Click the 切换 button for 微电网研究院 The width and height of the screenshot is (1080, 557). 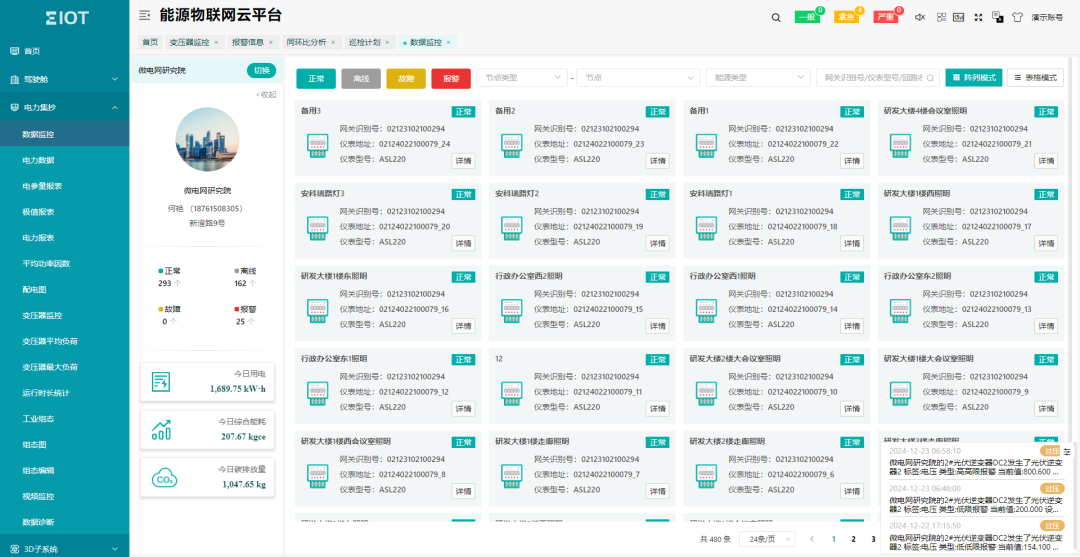pos(260,71)
